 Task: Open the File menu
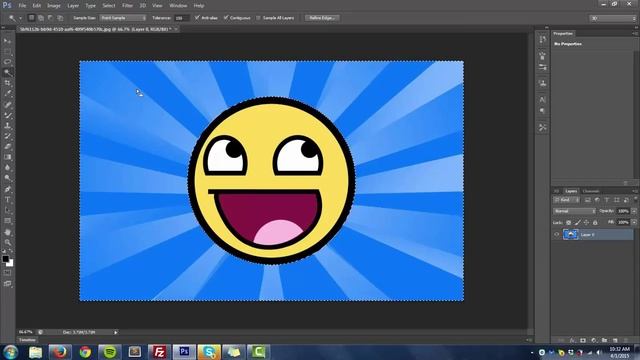pyautogui.click(x=22, y=6)
